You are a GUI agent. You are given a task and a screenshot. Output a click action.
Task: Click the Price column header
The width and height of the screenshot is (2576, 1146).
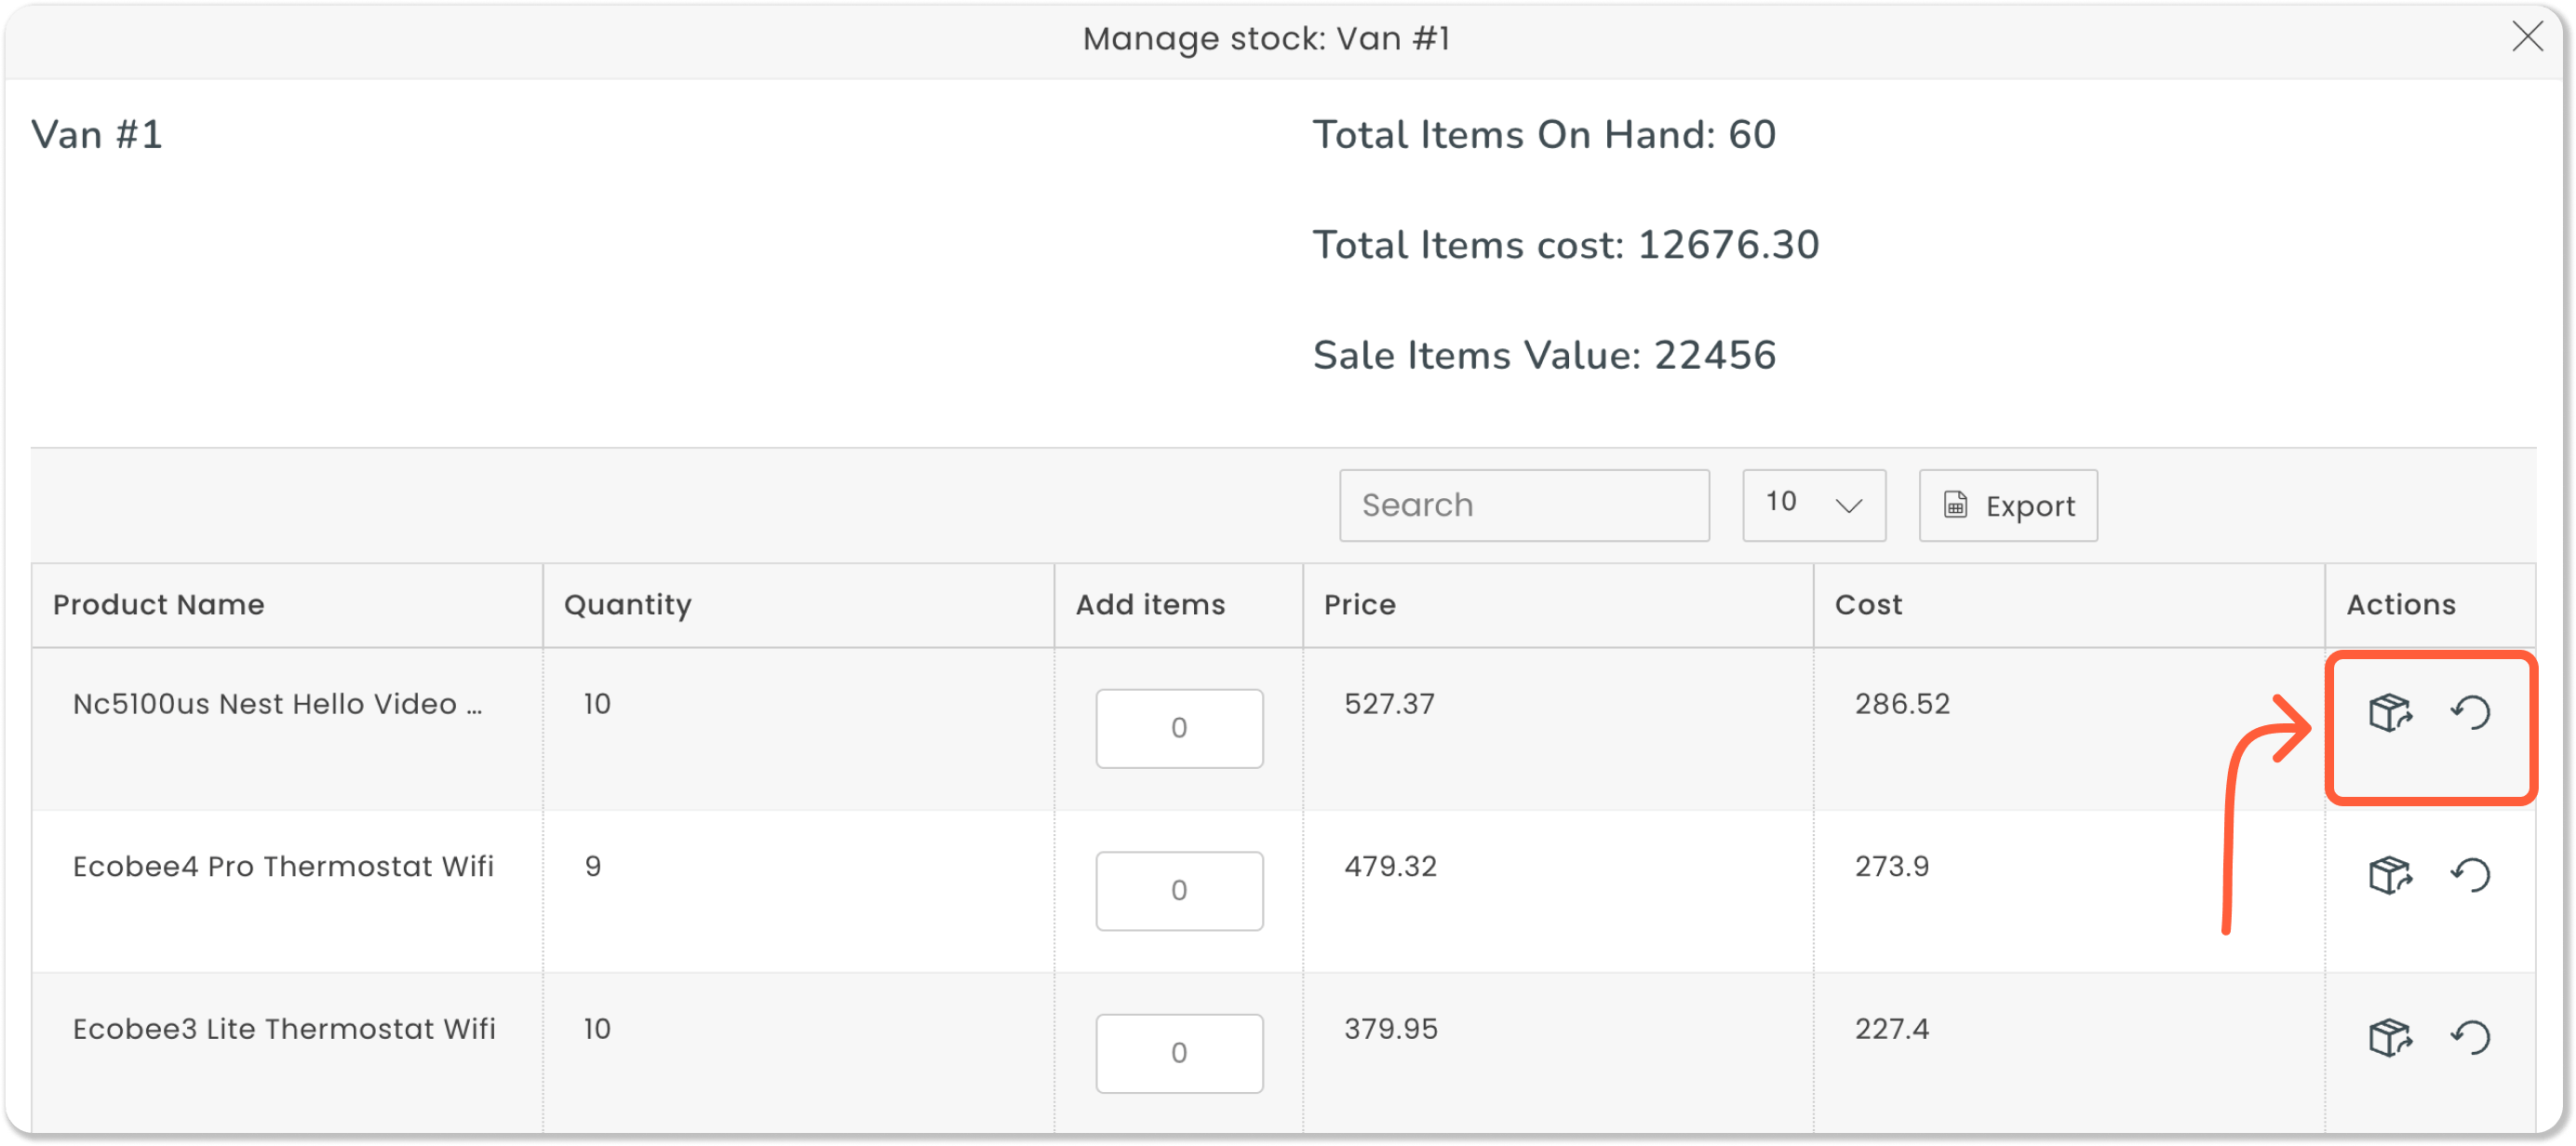pos(1359,604)
